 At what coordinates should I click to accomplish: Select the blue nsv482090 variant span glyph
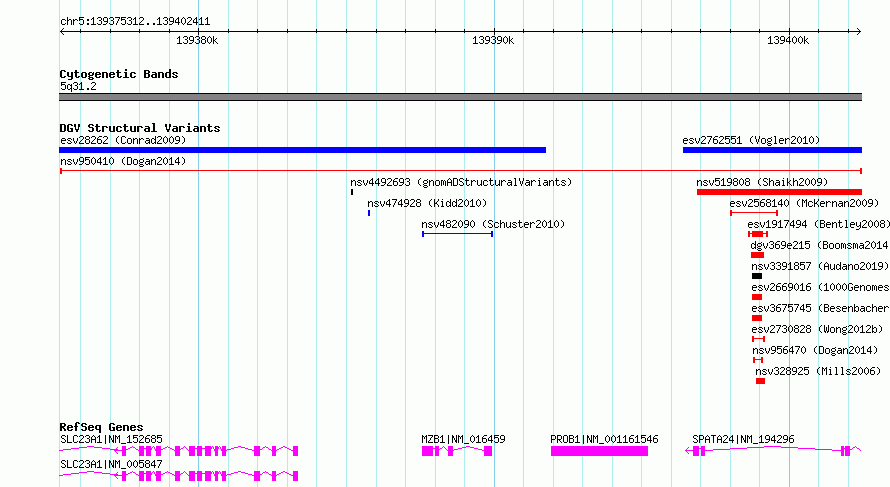[457, 234]
